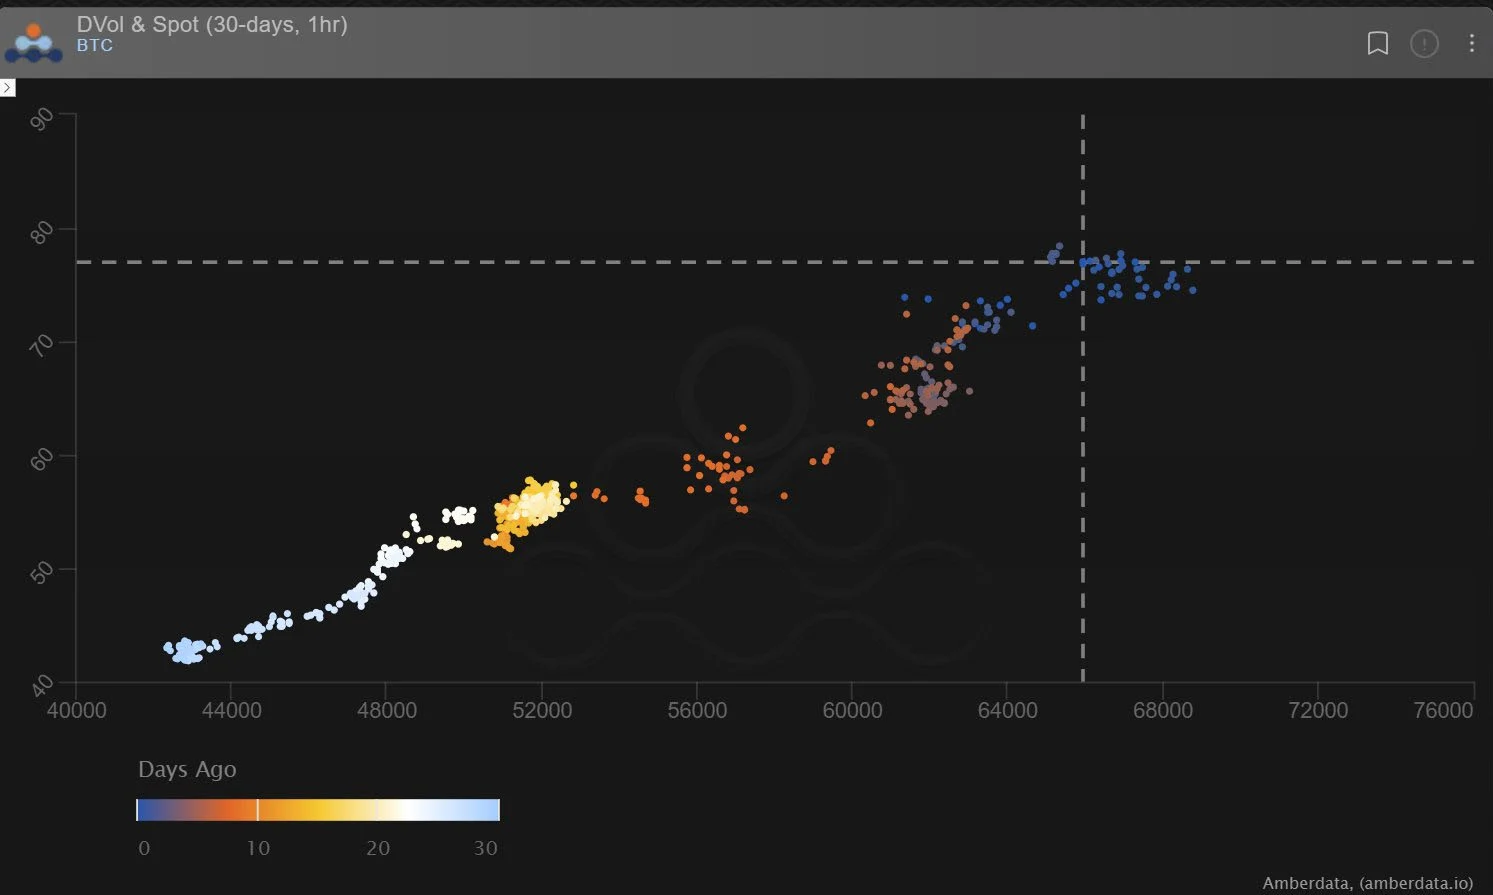The image size is (1493, 895).
Task: Click the 90 y-axis label
Action: [x=42, y=120]
